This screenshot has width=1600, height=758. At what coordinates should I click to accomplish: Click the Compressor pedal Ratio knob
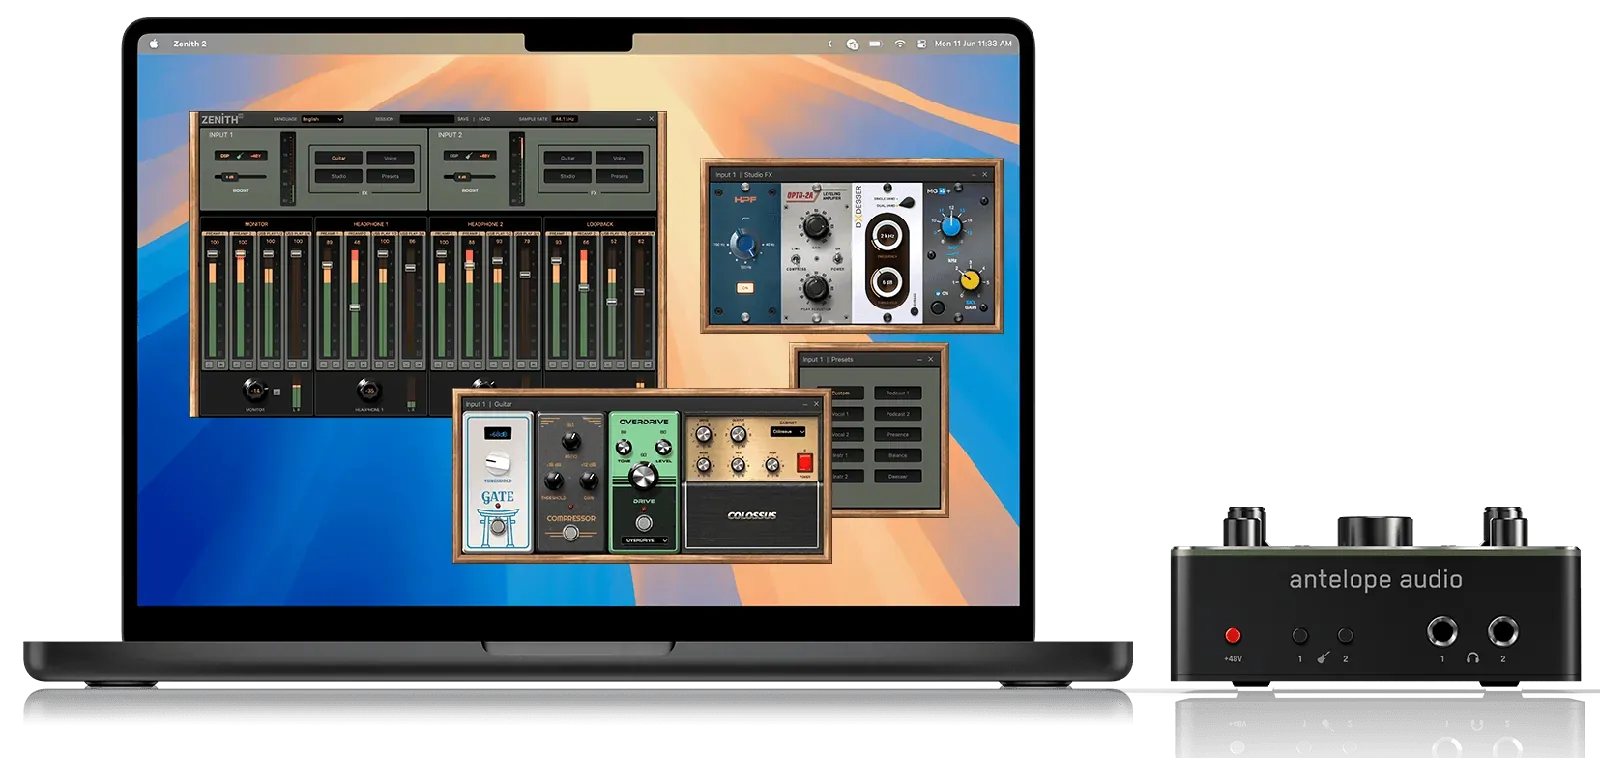pyautogui.click(x=571, y=441)
